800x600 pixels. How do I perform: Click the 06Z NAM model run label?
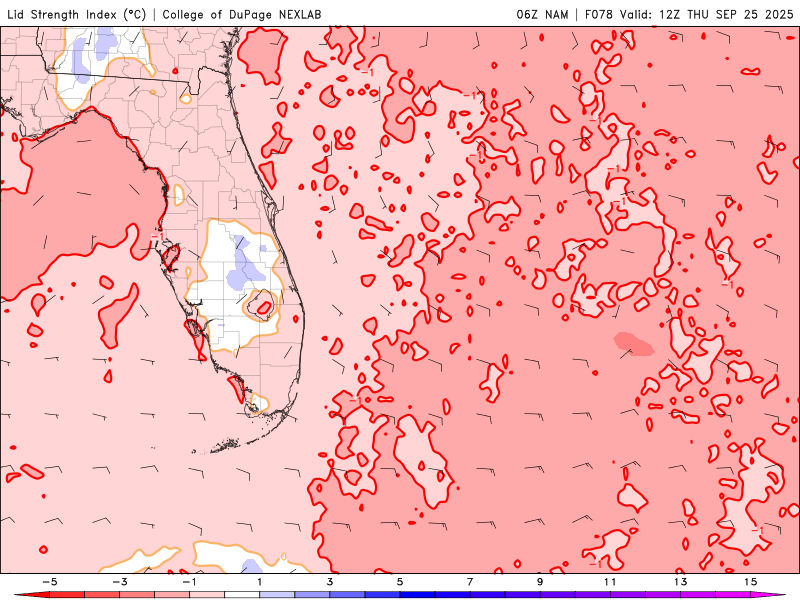pyautogui.click(x=542, y=14)
